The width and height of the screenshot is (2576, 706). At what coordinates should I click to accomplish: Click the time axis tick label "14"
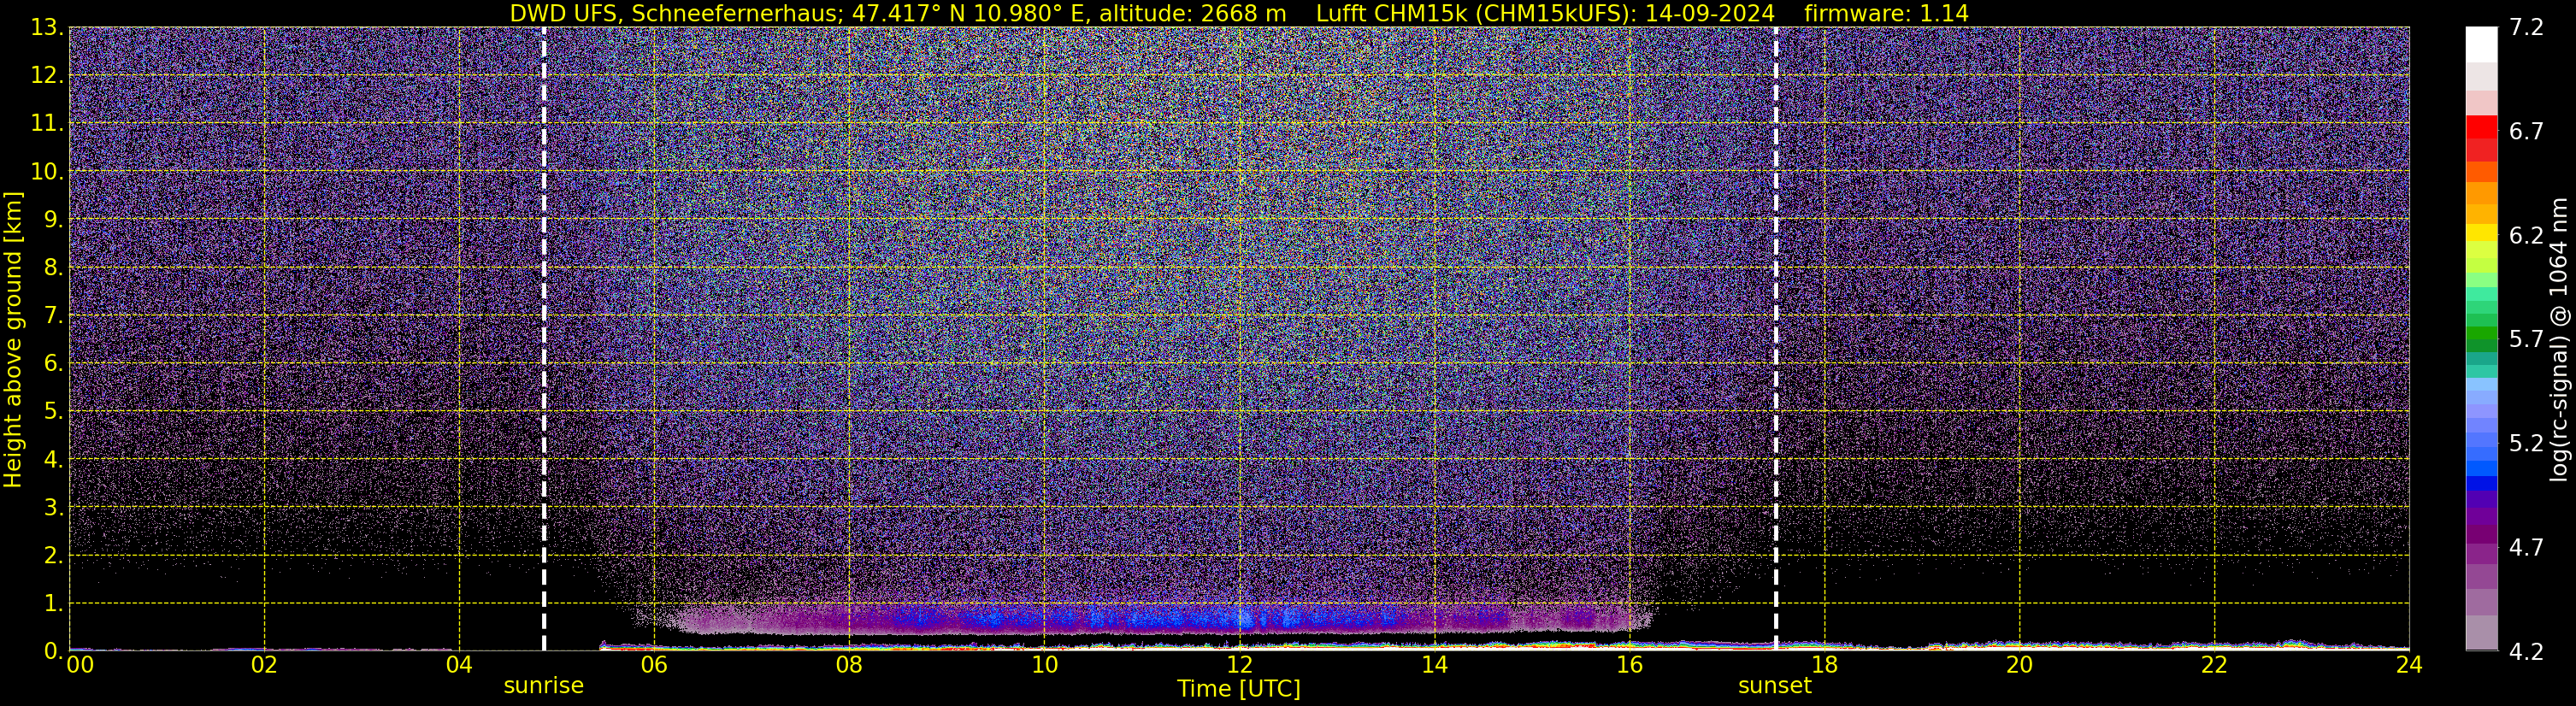1434,665
